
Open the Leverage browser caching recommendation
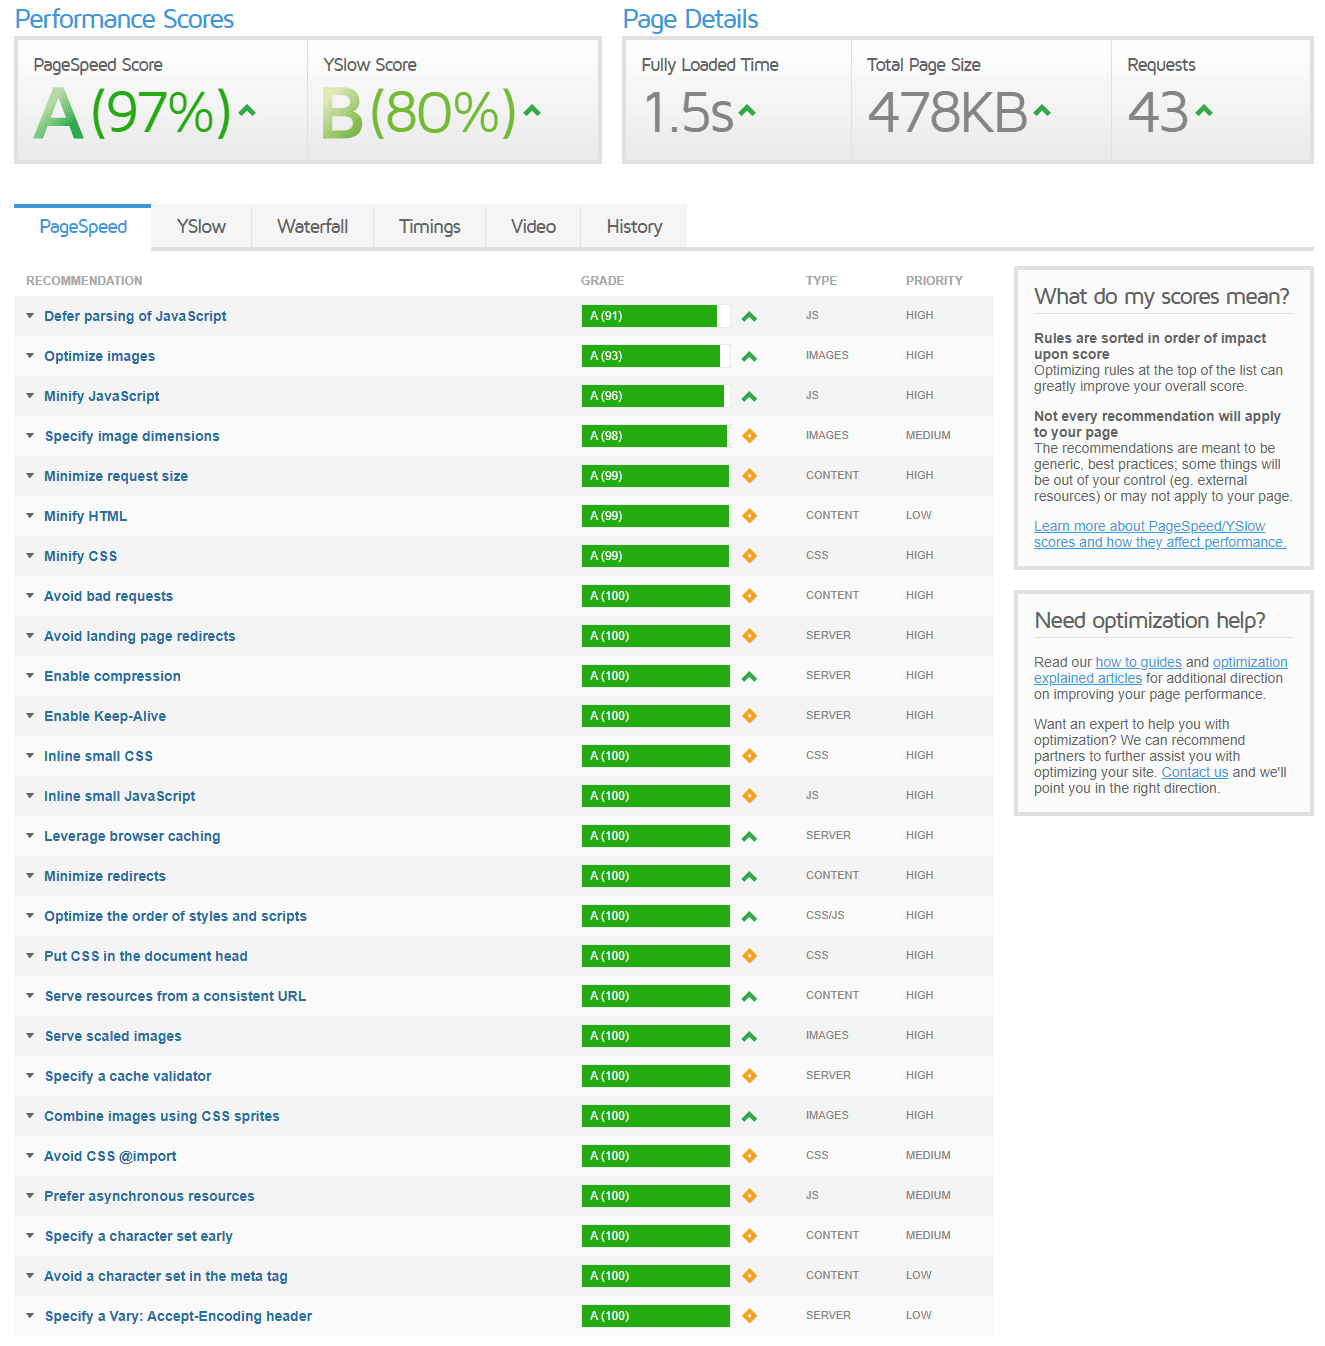pos(132,836)
